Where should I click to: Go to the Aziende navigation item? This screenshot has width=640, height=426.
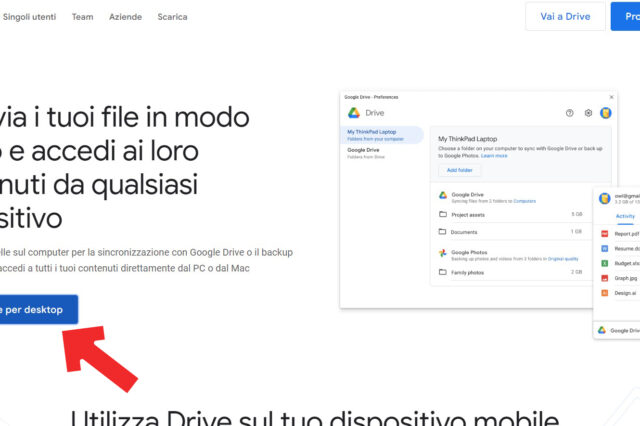pyautogui.click(x=125, y=17)
